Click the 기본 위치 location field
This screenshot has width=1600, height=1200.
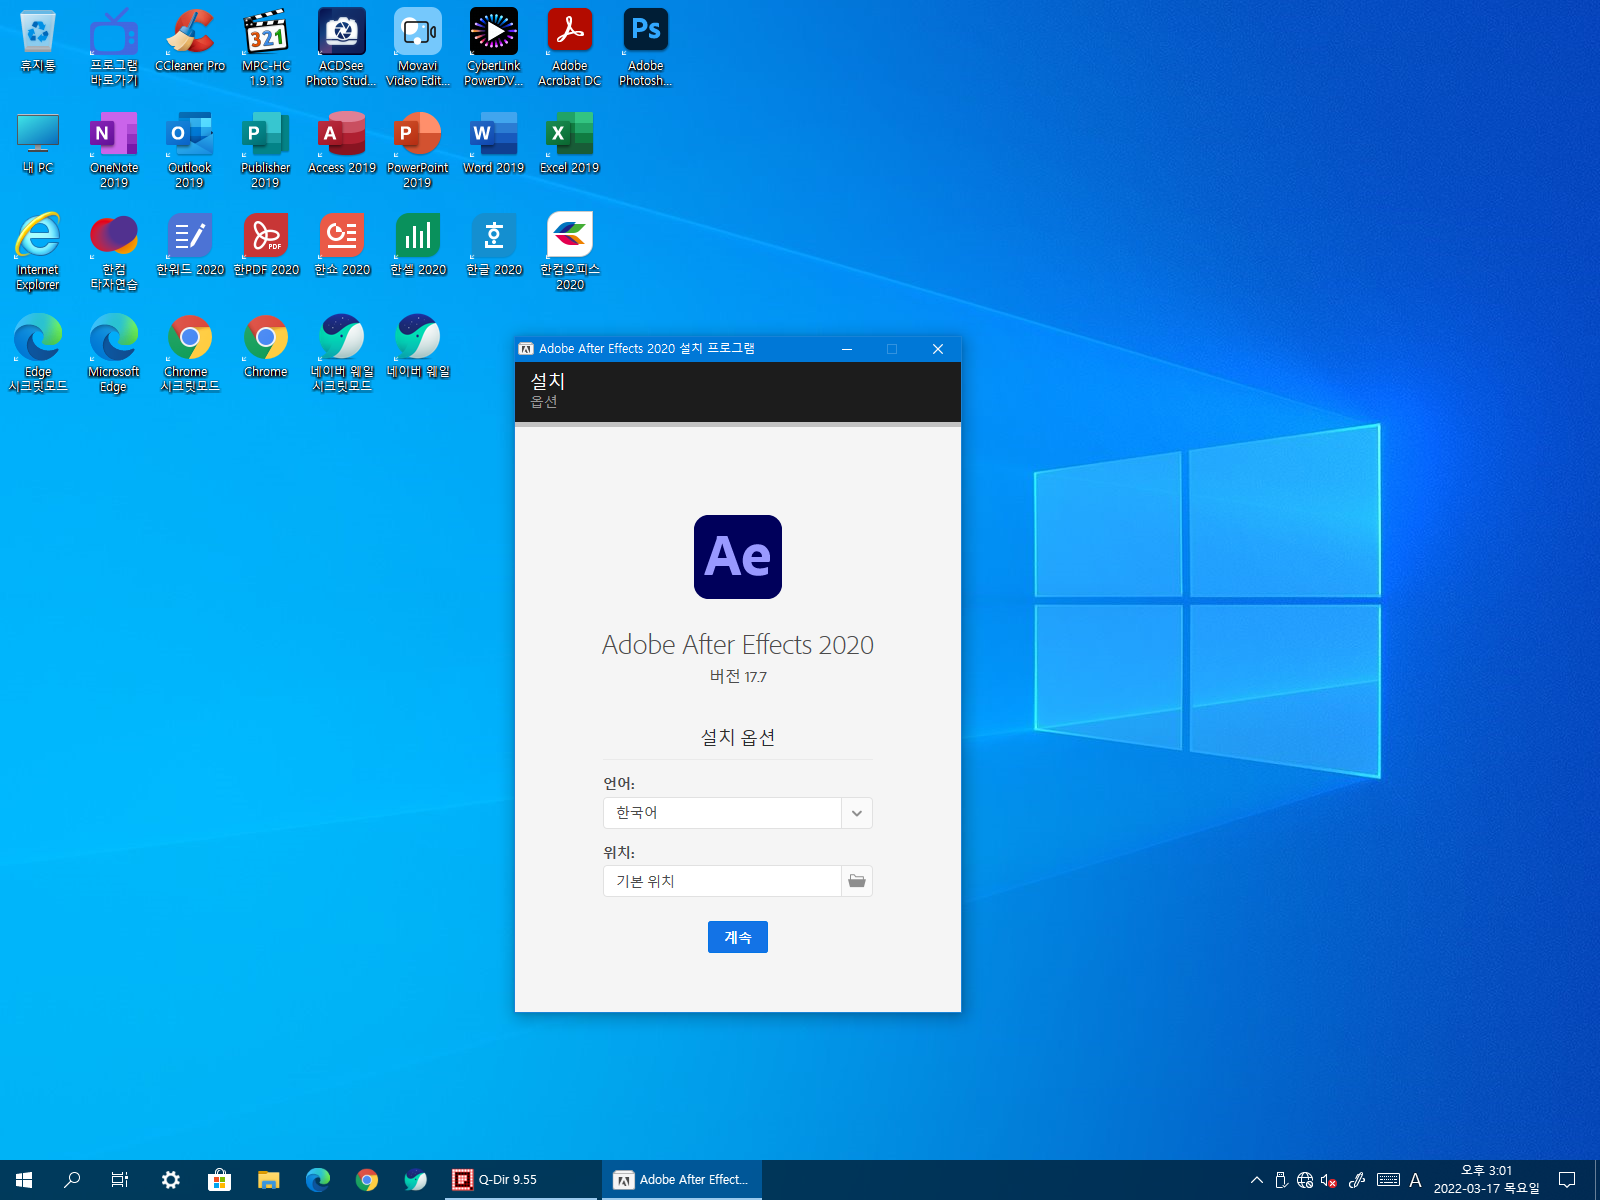tap(722, 881)
